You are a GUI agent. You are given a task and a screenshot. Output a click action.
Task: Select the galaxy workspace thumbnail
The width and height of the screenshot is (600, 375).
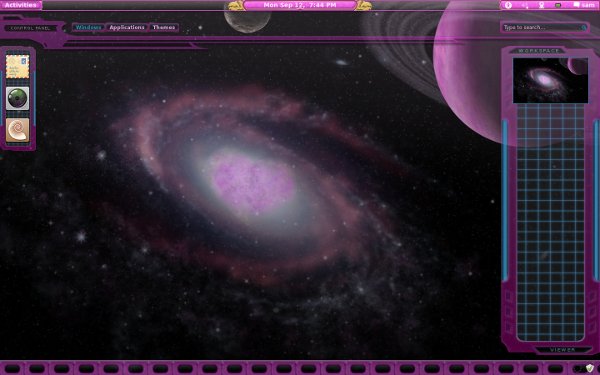click(x=550, y=80)
